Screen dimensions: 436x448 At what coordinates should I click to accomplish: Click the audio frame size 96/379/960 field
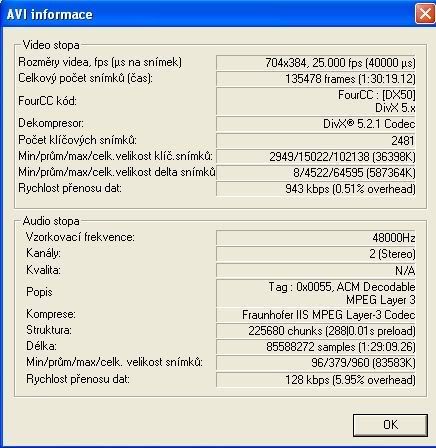coord(316,363)
